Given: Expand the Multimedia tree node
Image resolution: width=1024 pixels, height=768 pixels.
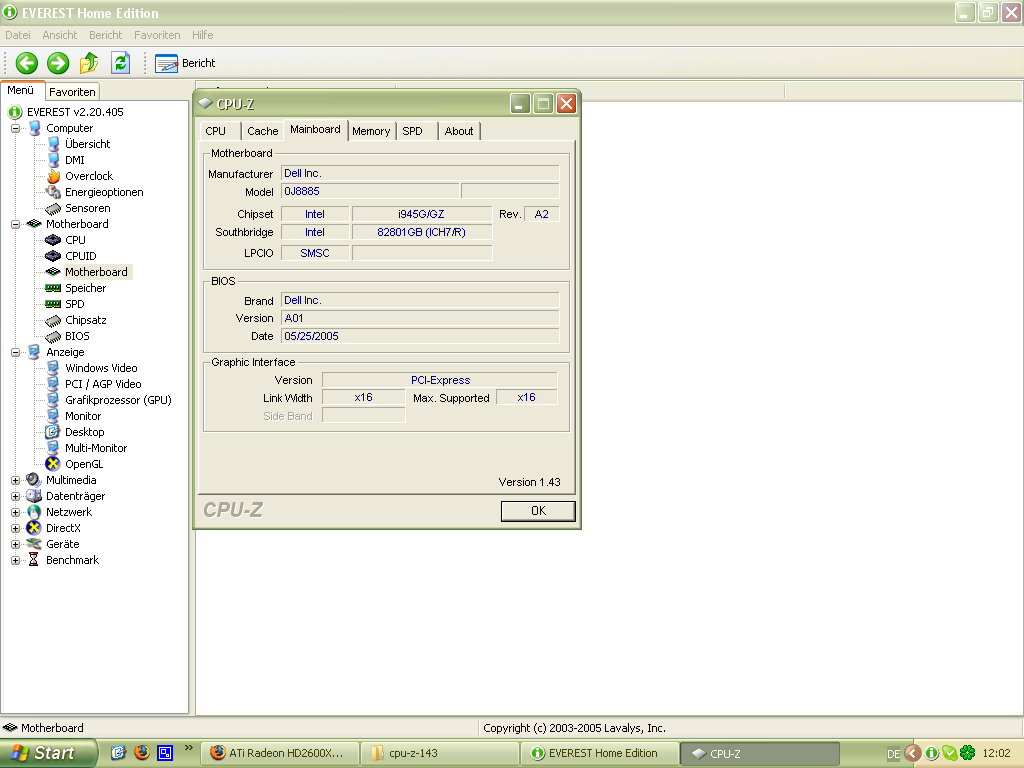Looking at the screenshot, I should point(16,480).
